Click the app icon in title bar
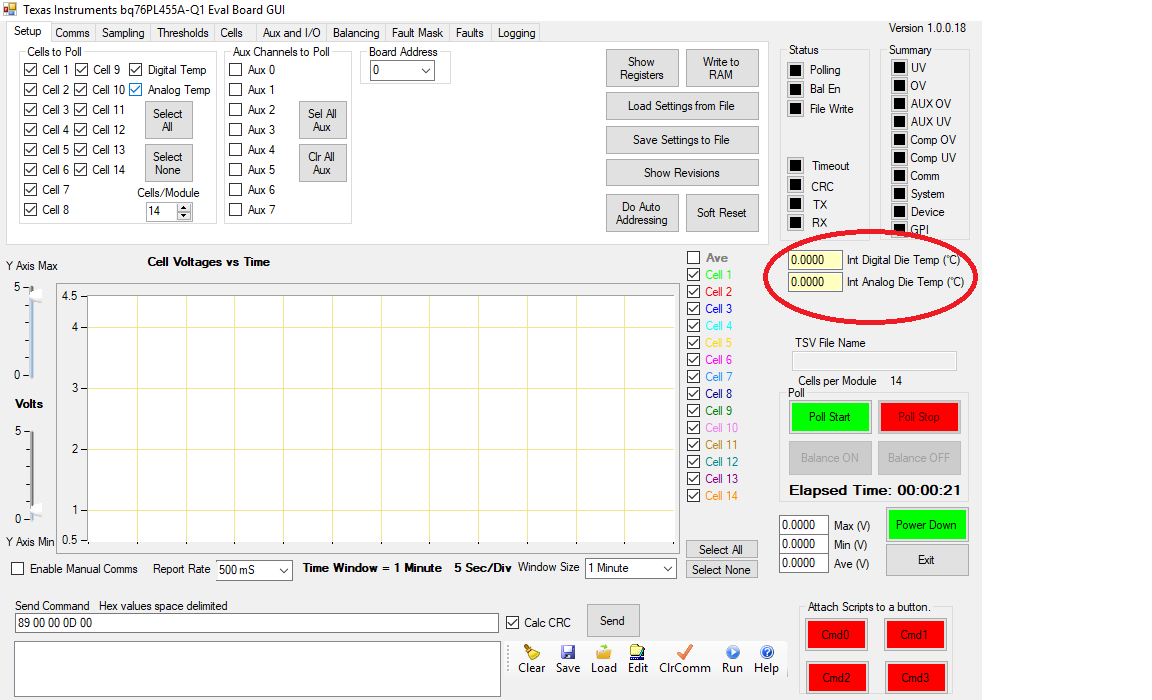The image size is (1152, 700). tap(10, 10)
